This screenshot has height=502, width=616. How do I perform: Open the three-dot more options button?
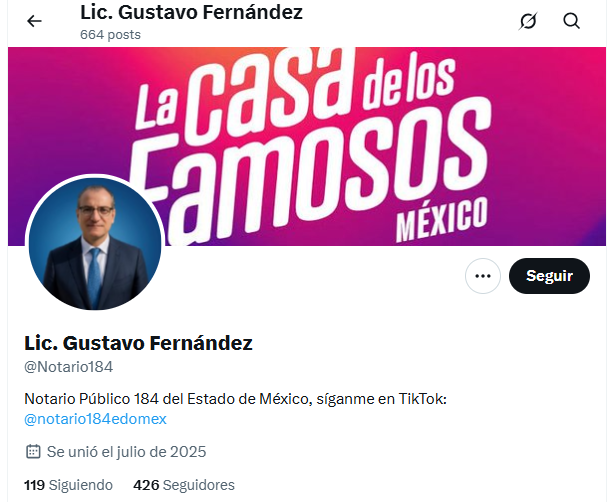coord(482,276)
